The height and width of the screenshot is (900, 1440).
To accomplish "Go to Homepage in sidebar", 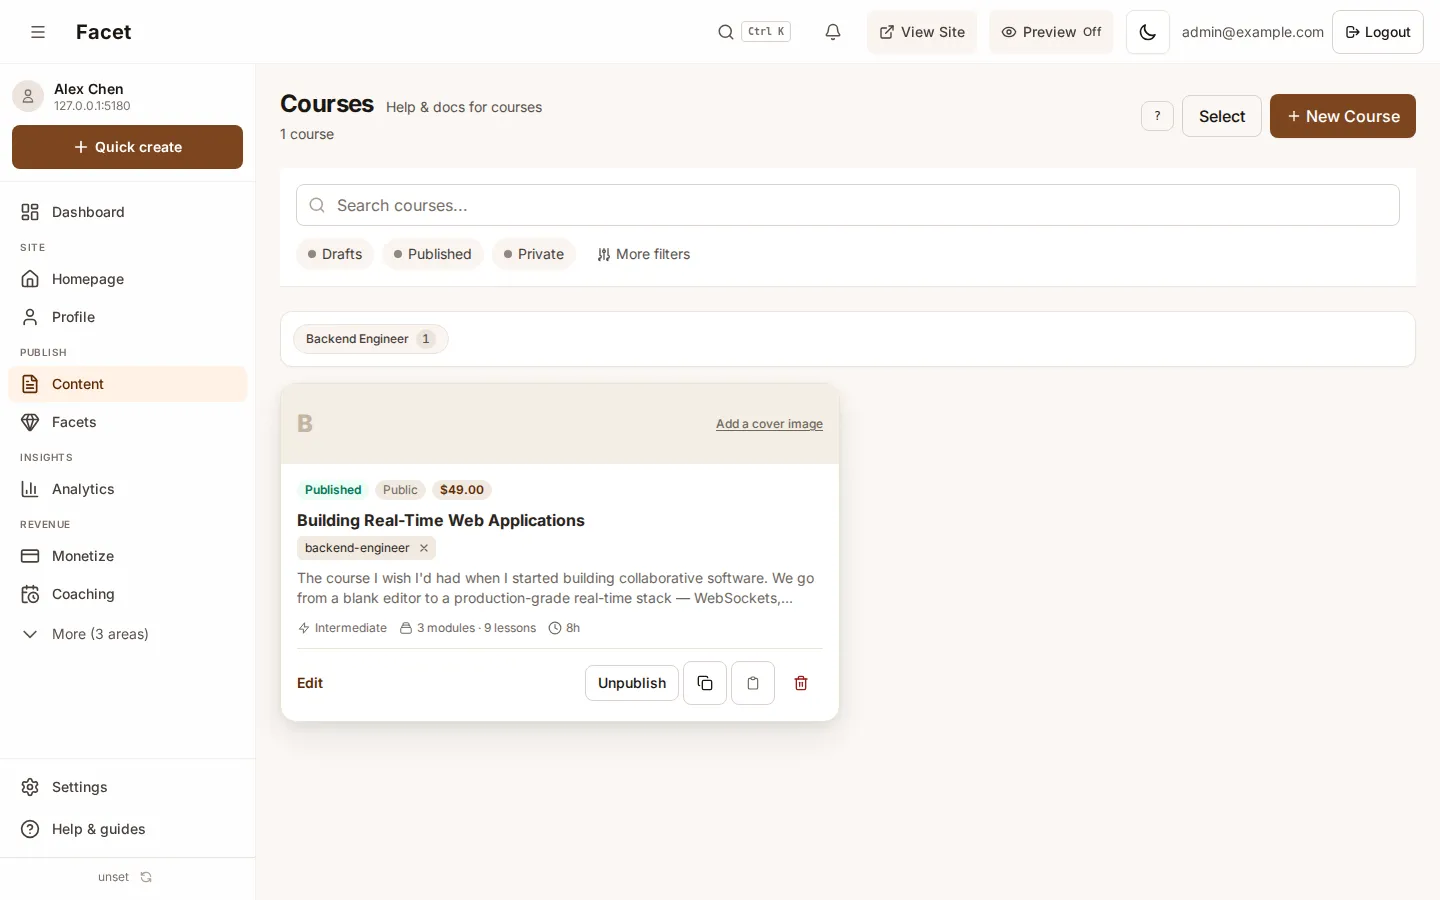I will click(128, 279).
